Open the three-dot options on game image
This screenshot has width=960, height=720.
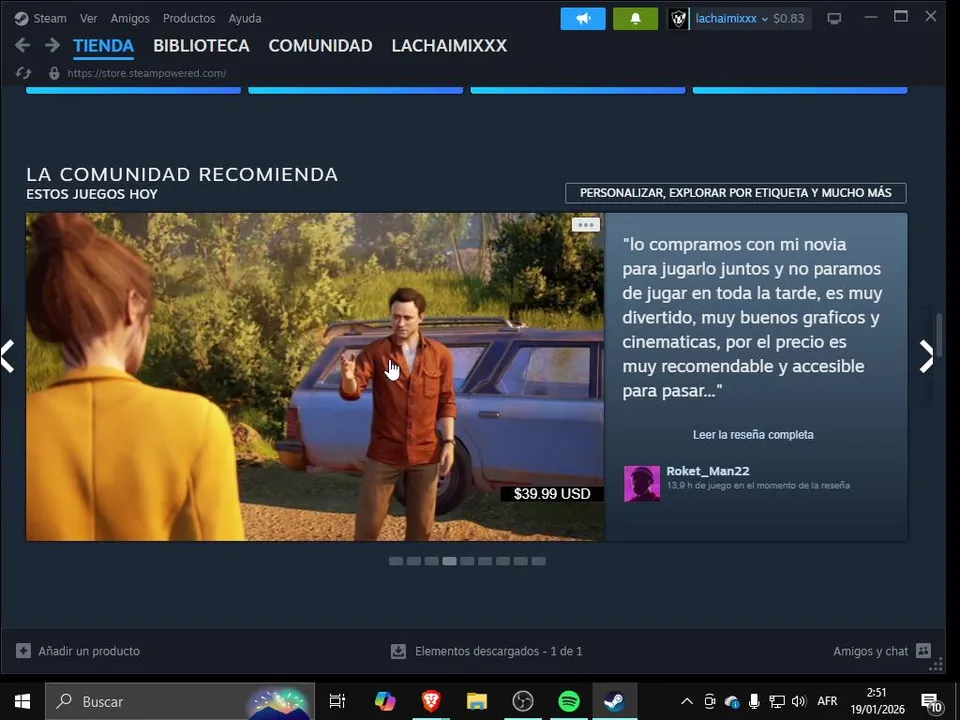585,225
